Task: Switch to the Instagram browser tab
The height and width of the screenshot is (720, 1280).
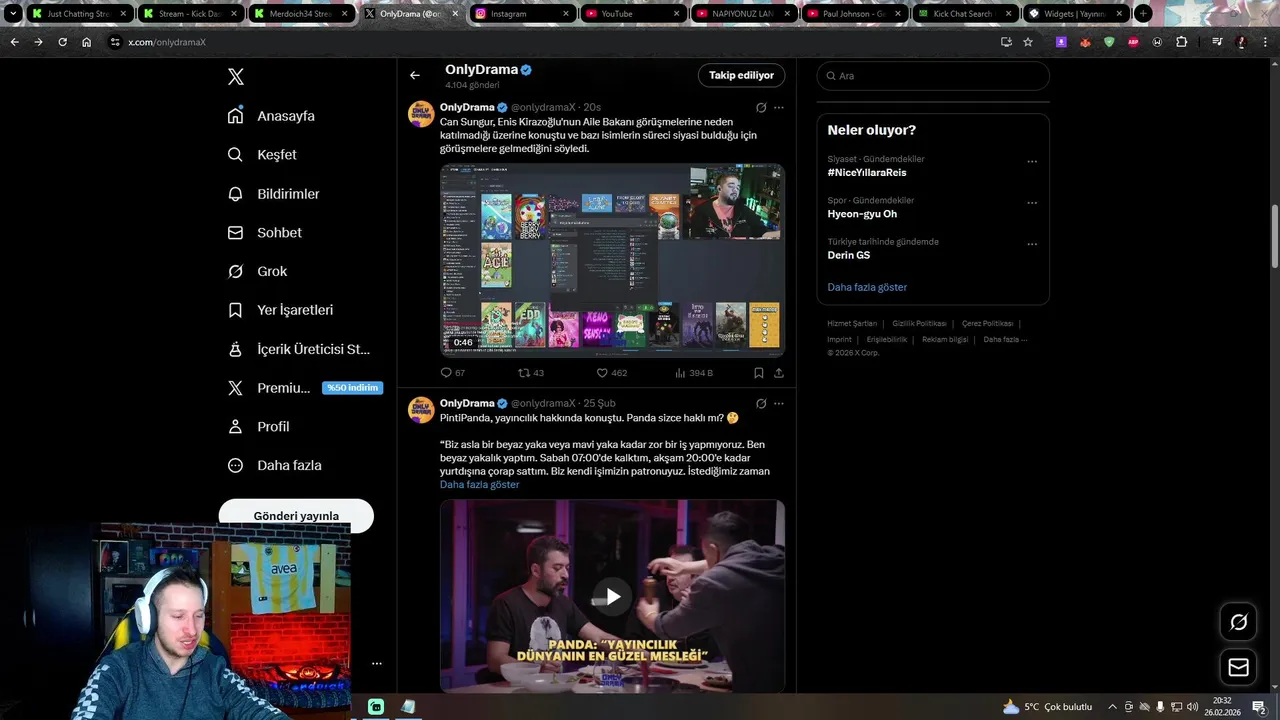Action: point(521,14)
